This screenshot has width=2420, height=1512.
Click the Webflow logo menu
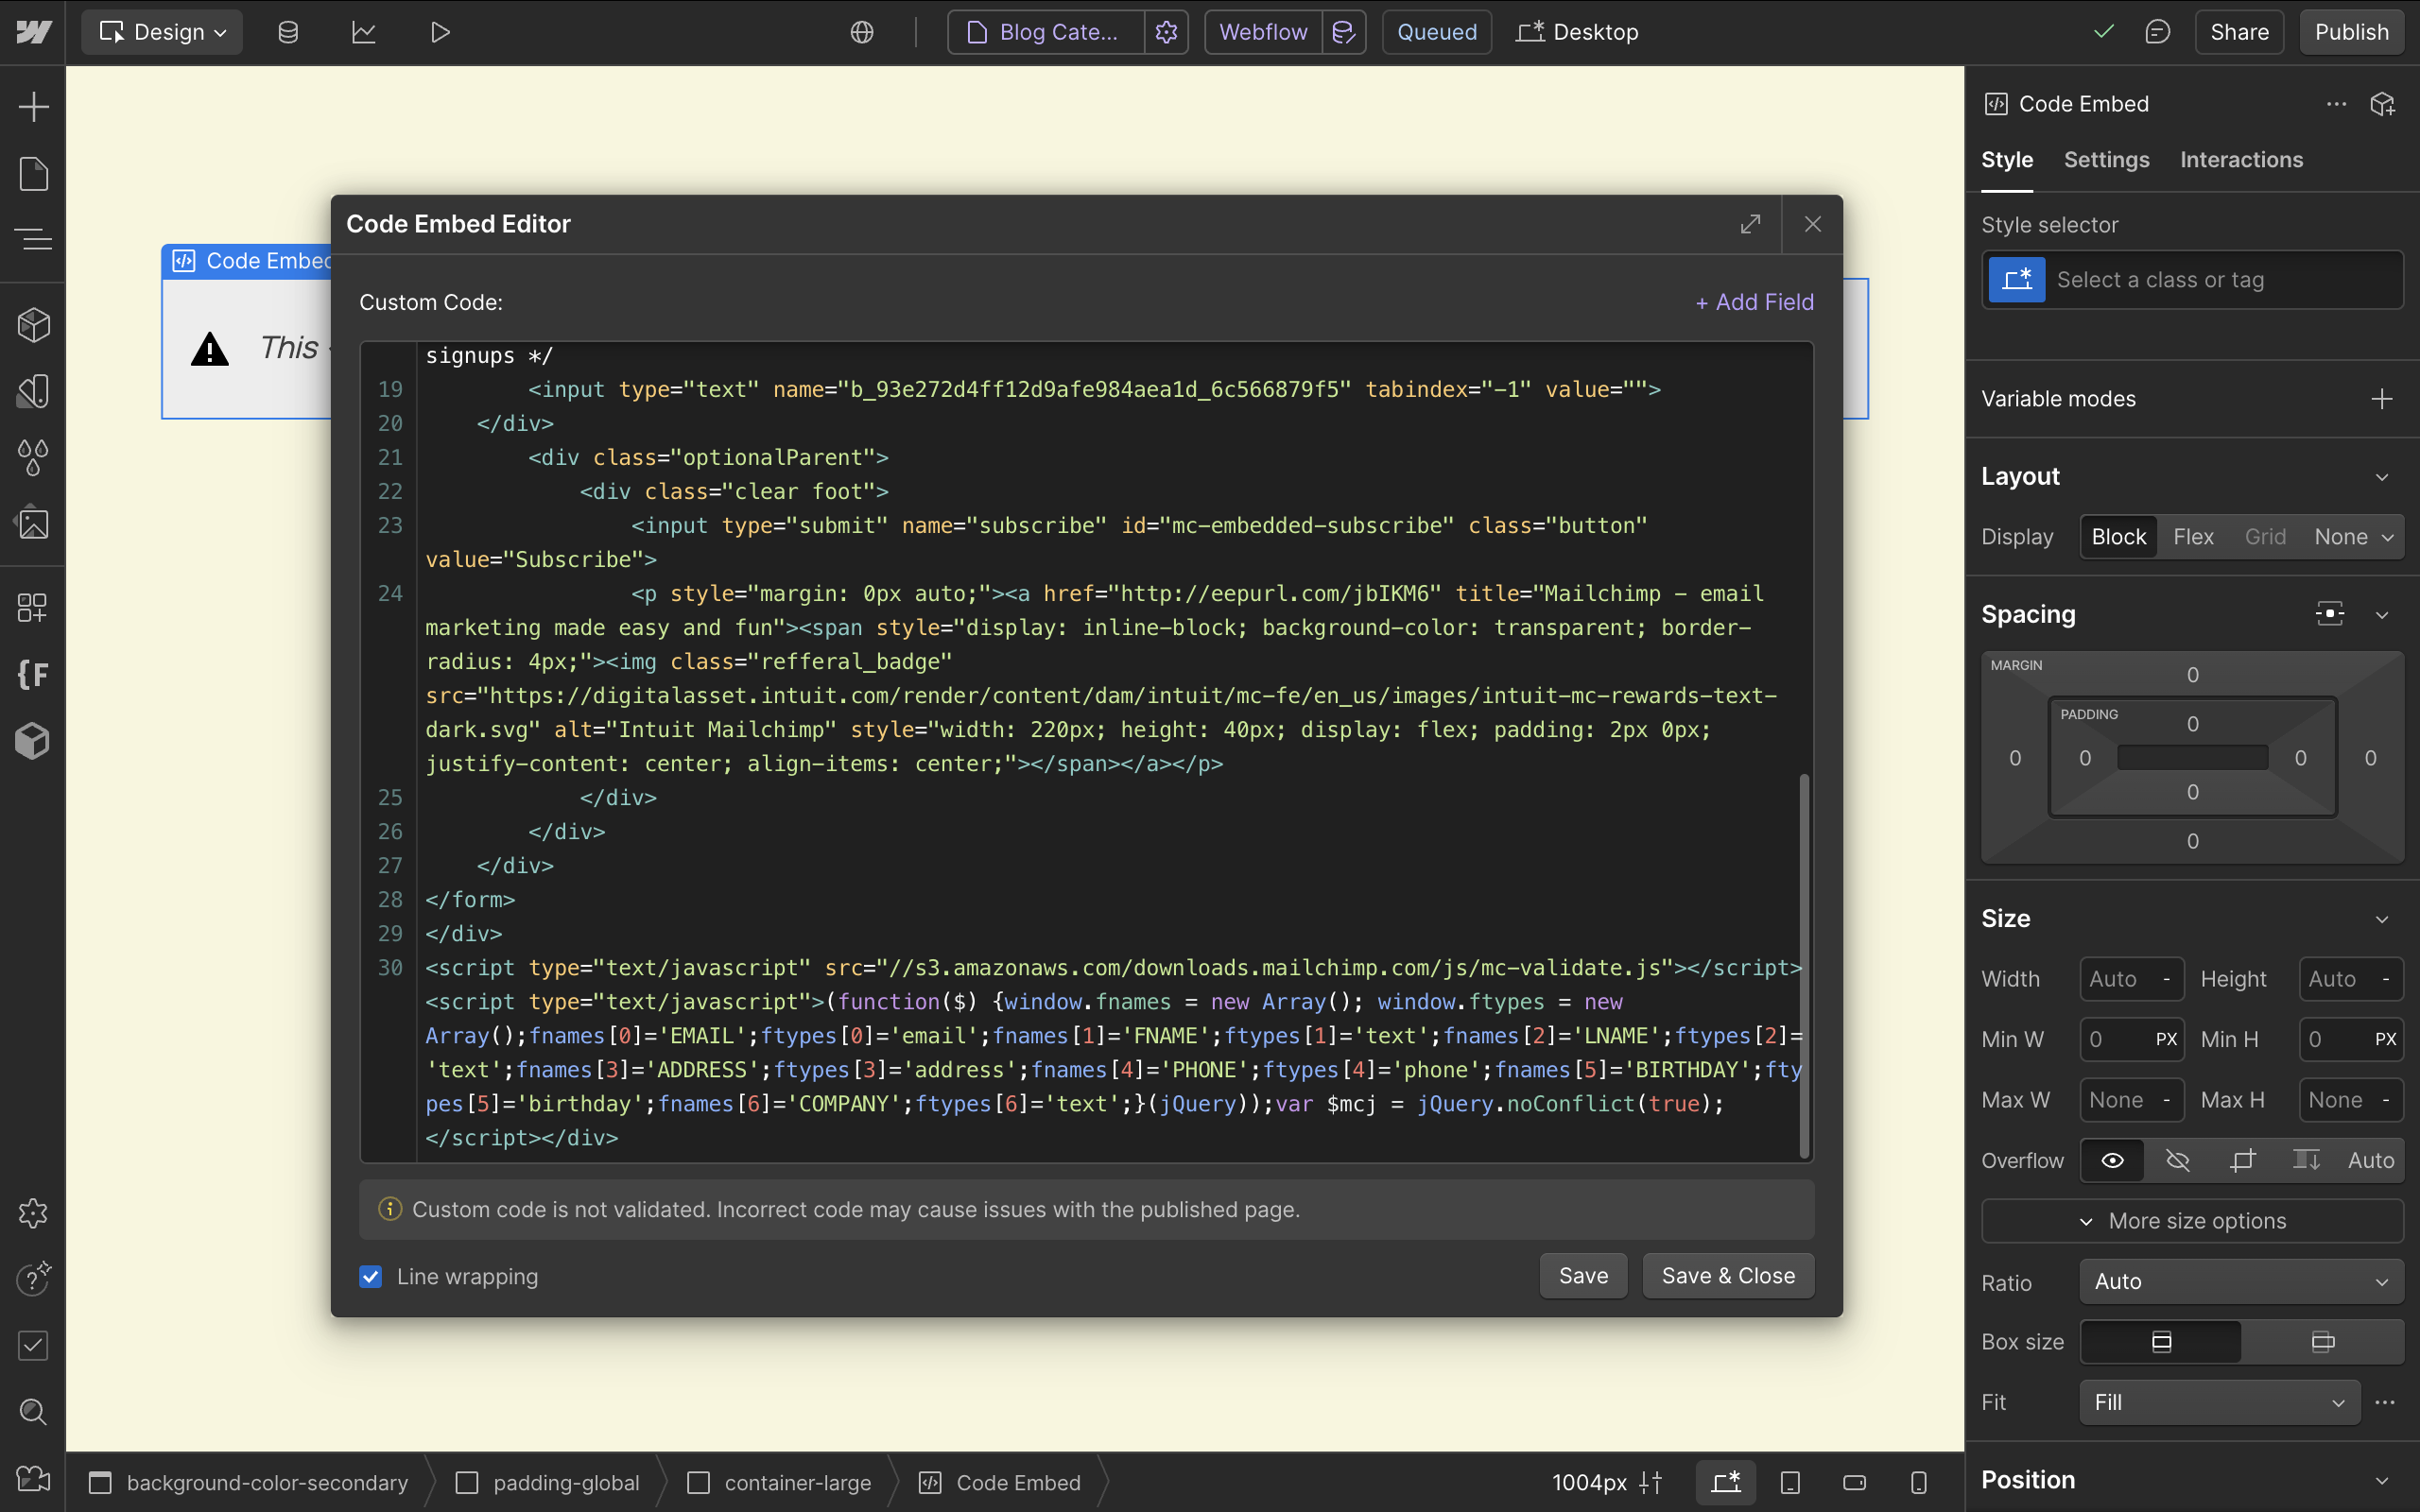pos(33,32)
